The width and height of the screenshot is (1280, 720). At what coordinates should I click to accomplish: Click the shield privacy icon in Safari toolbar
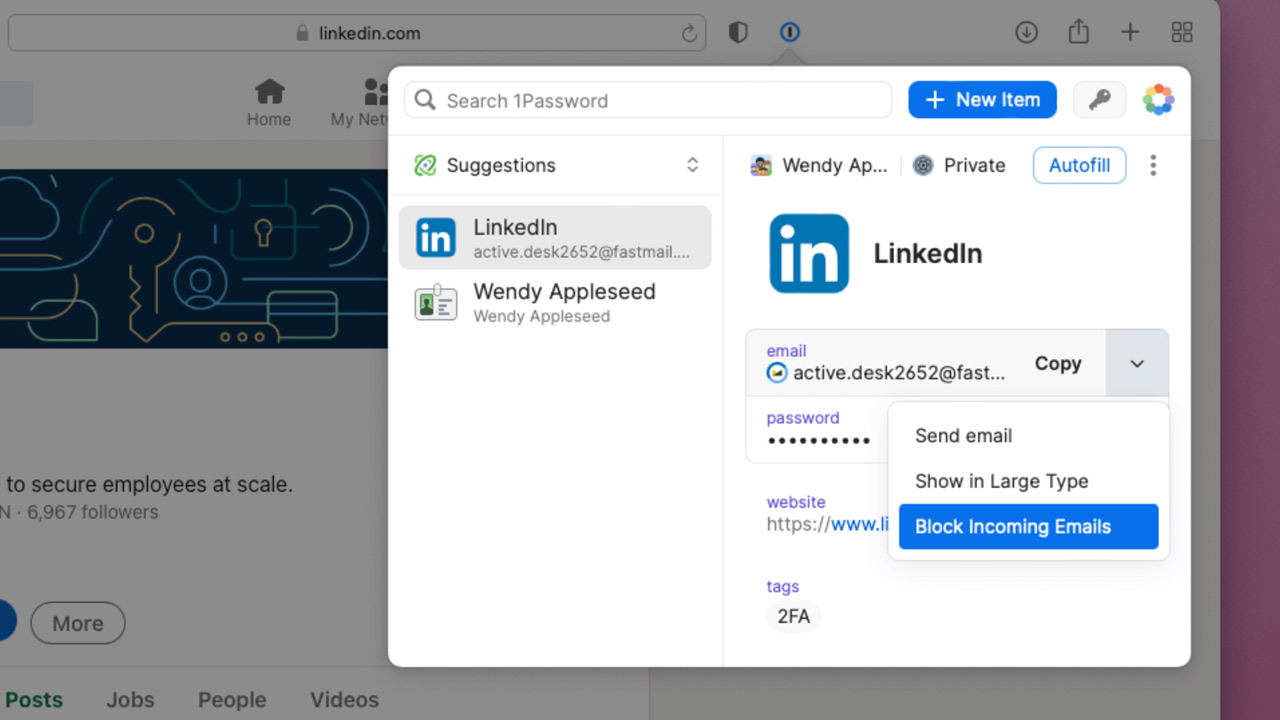(738, 32)
